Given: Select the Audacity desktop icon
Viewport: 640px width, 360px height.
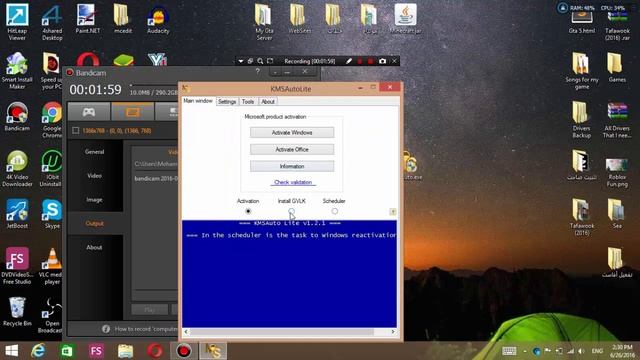Looking at the screenshot, I should (x=158, y=20).
